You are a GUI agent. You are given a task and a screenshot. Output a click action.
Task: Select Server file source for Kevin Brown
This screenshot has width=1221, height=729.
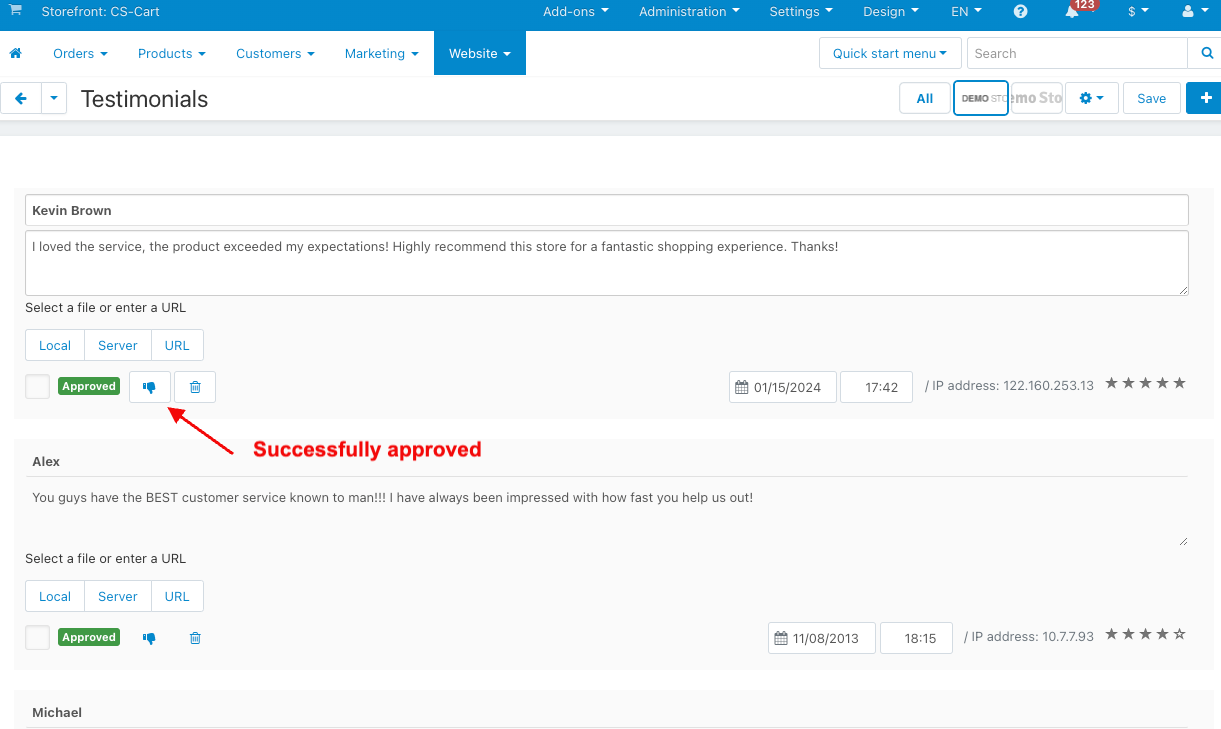118,345
